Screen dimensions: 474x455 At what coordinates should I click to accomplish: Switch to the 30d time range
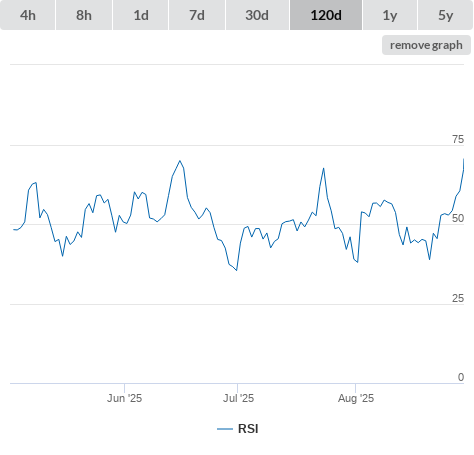pyautogui.click(x=257, y=15)
